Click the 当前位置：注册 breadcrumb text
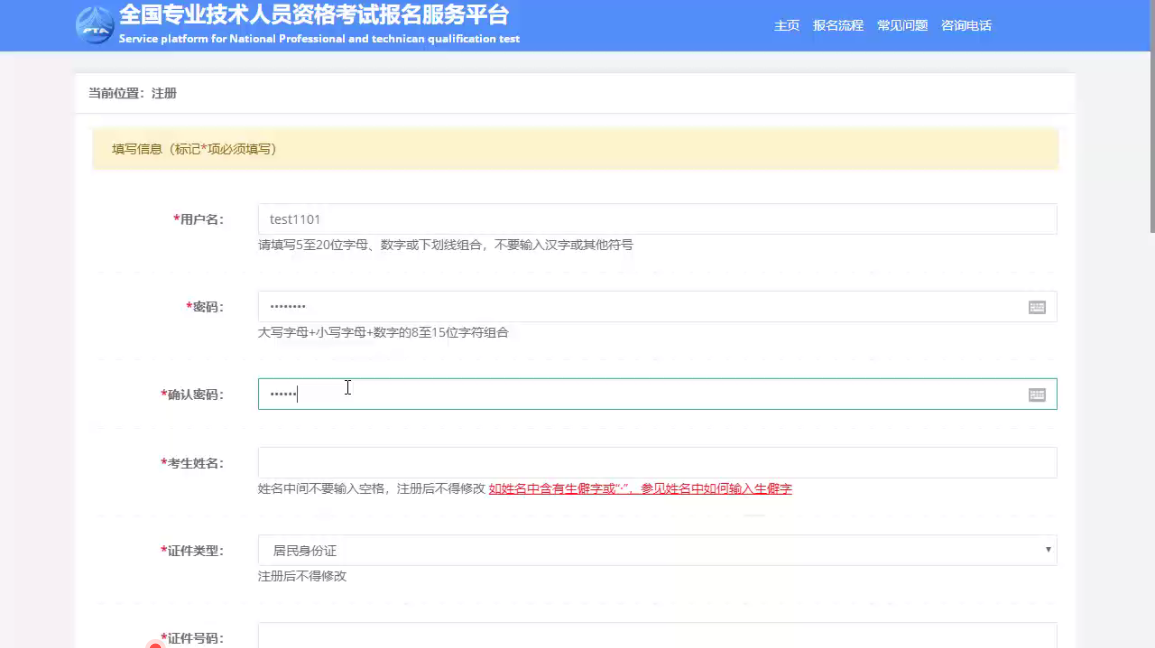Screen dimensions: 1155x648 click(x=133, y=93)
